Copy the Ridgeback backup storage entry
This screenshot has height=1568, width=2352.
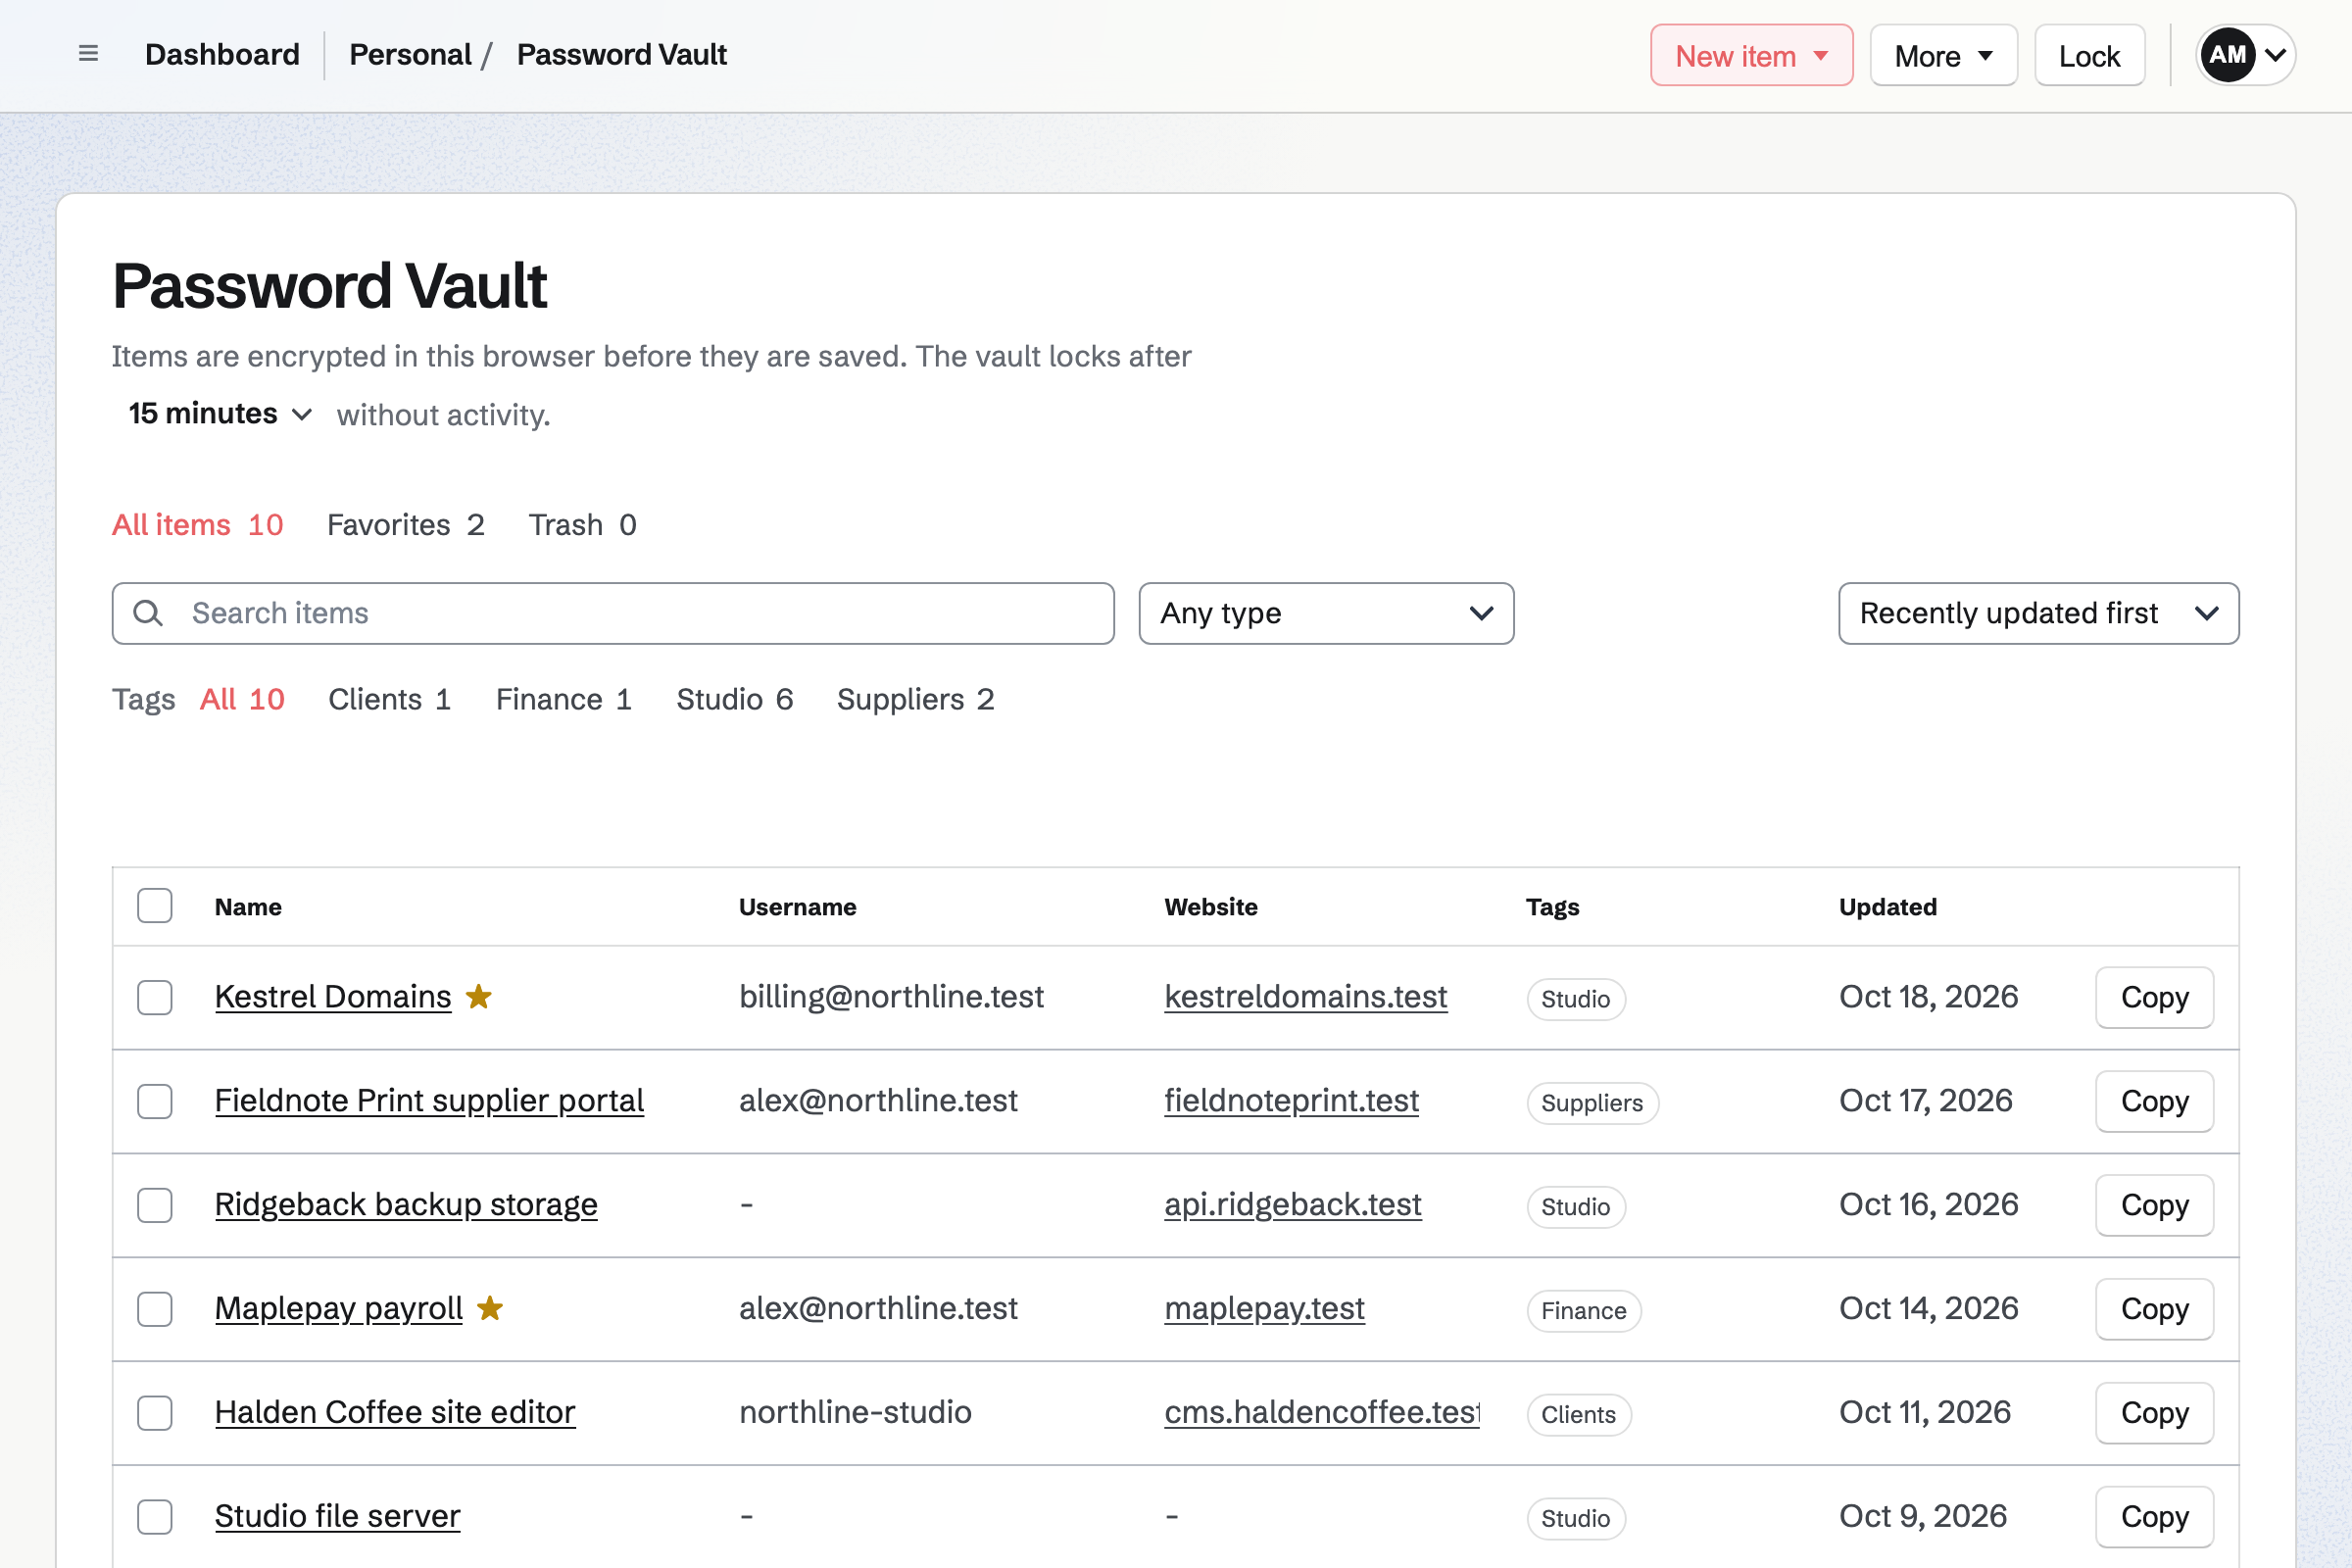[x=2154, y=1205]
